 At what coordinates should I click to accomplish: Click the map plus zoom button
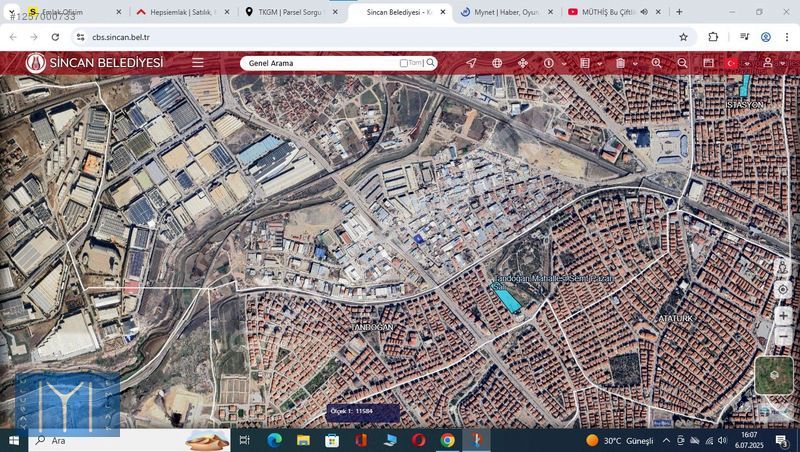tap(783, 315)
